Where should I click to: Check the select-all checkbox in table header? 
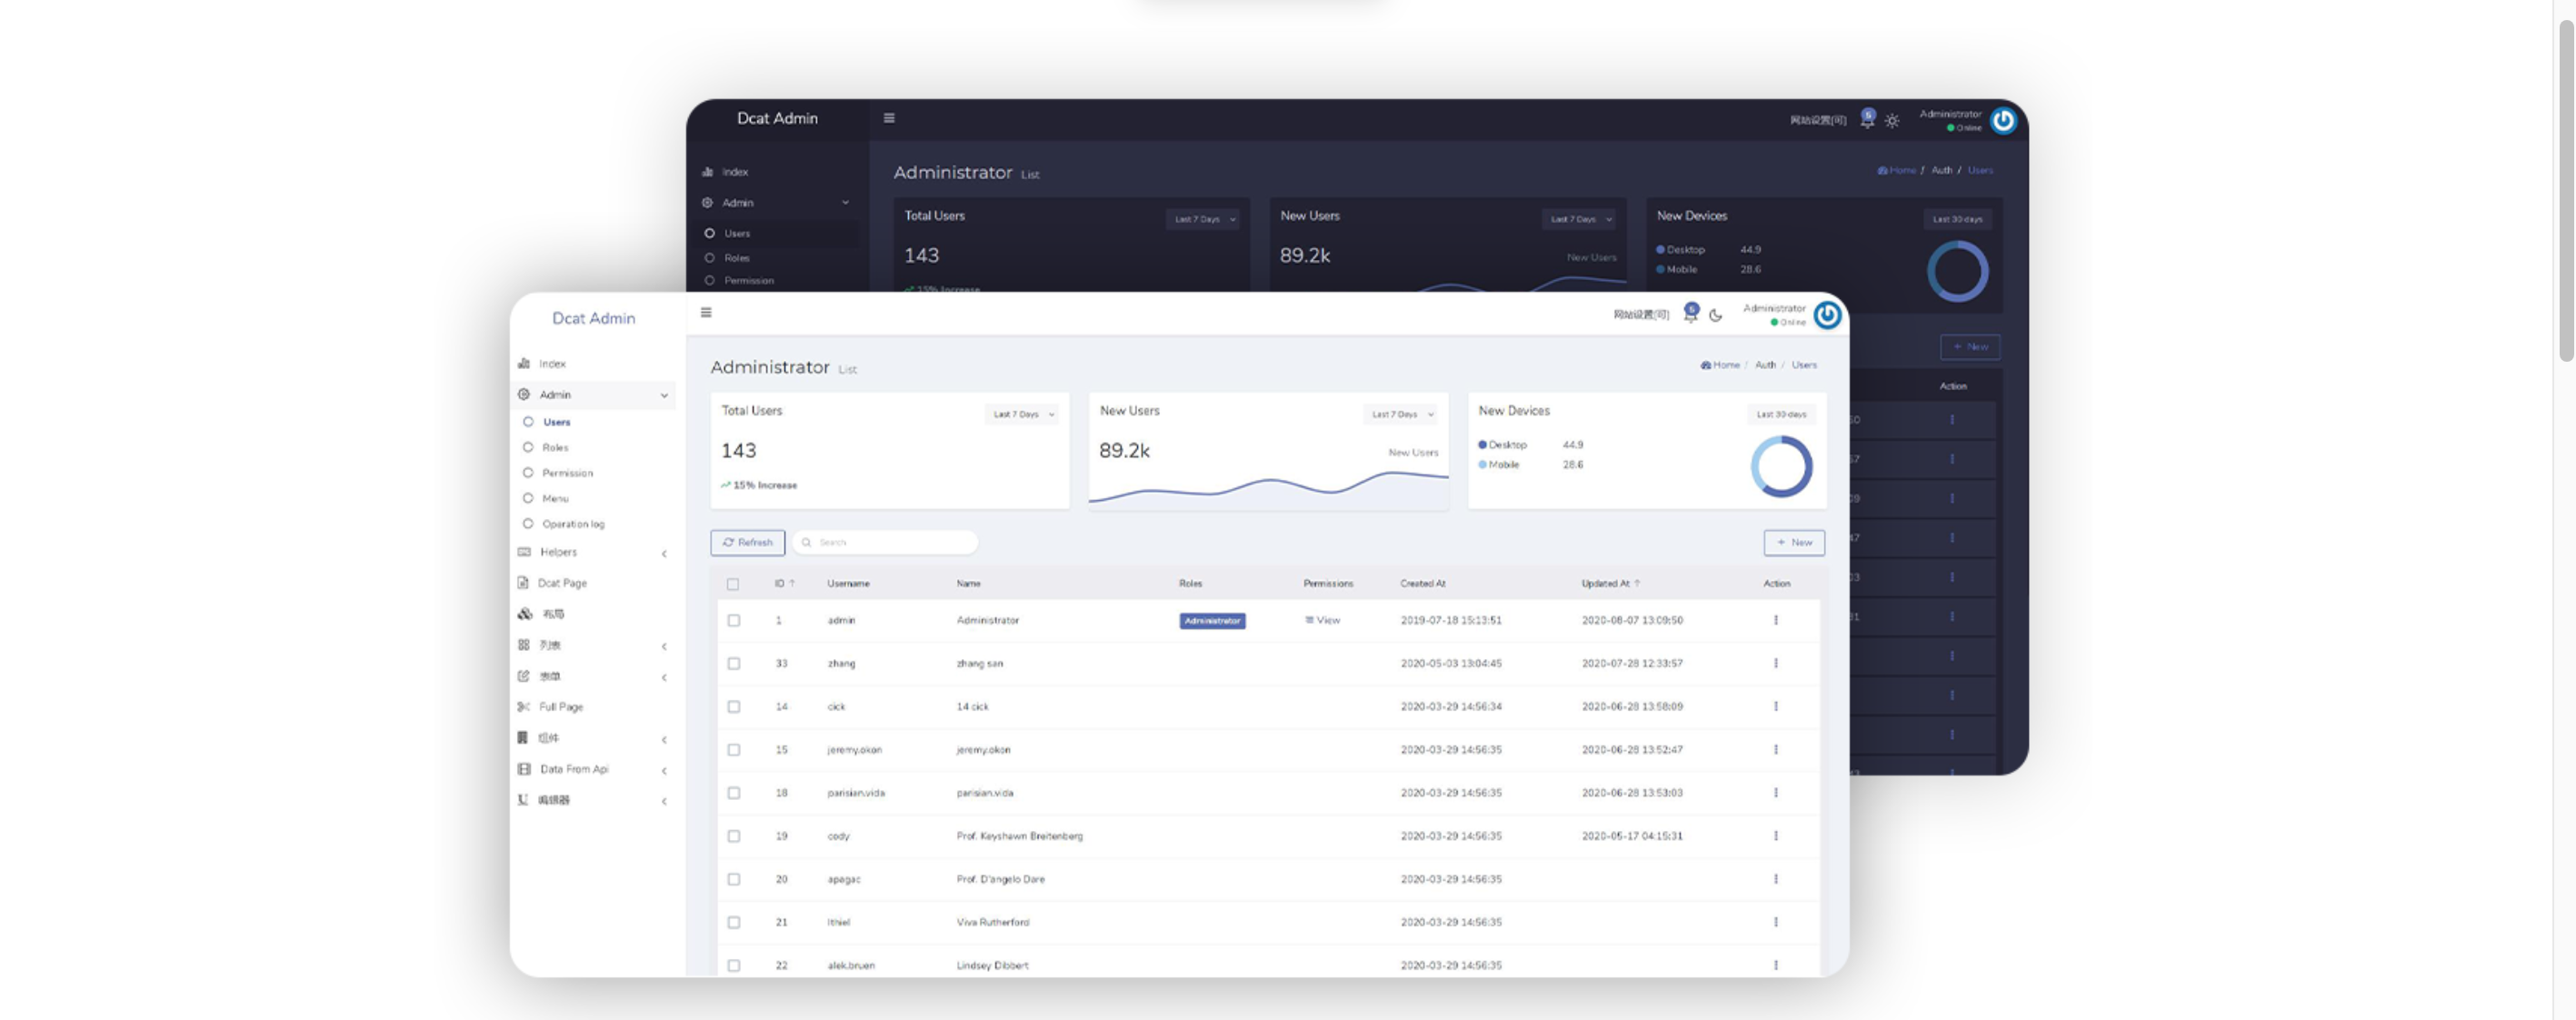click(733, 584)
